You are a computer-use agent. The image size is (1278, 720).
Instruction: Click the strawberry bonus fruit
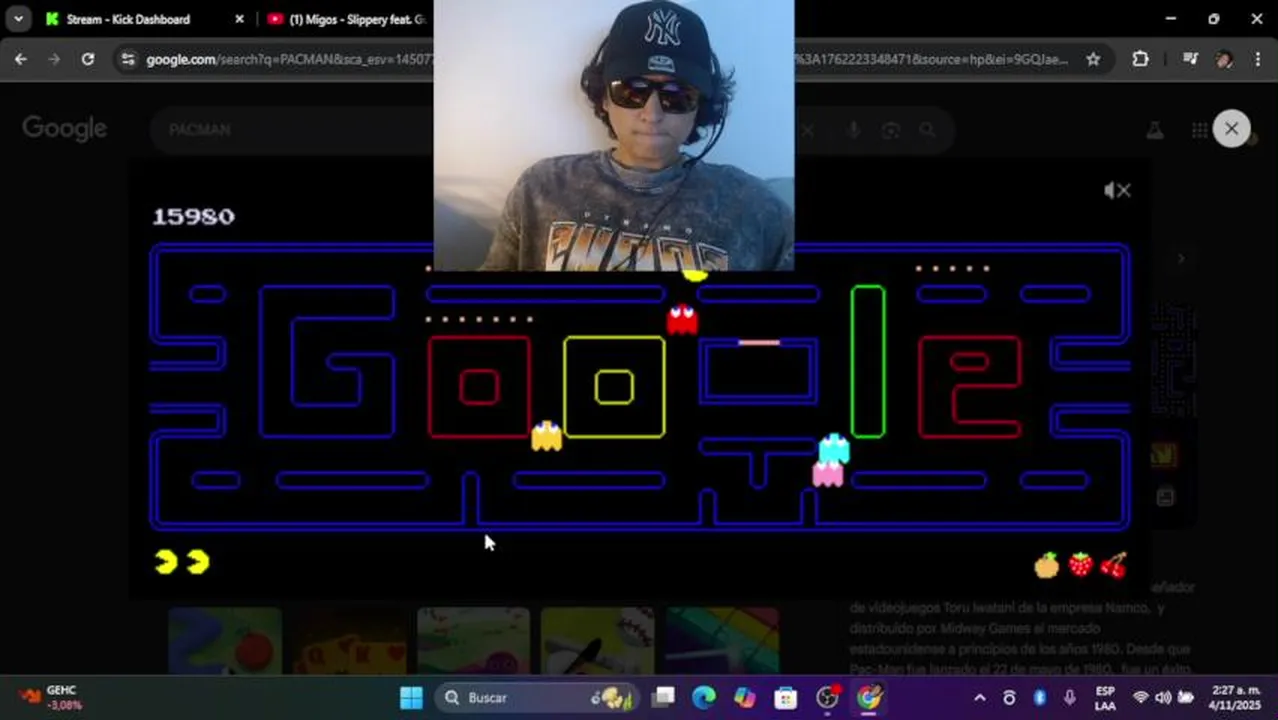[1080, 564]
